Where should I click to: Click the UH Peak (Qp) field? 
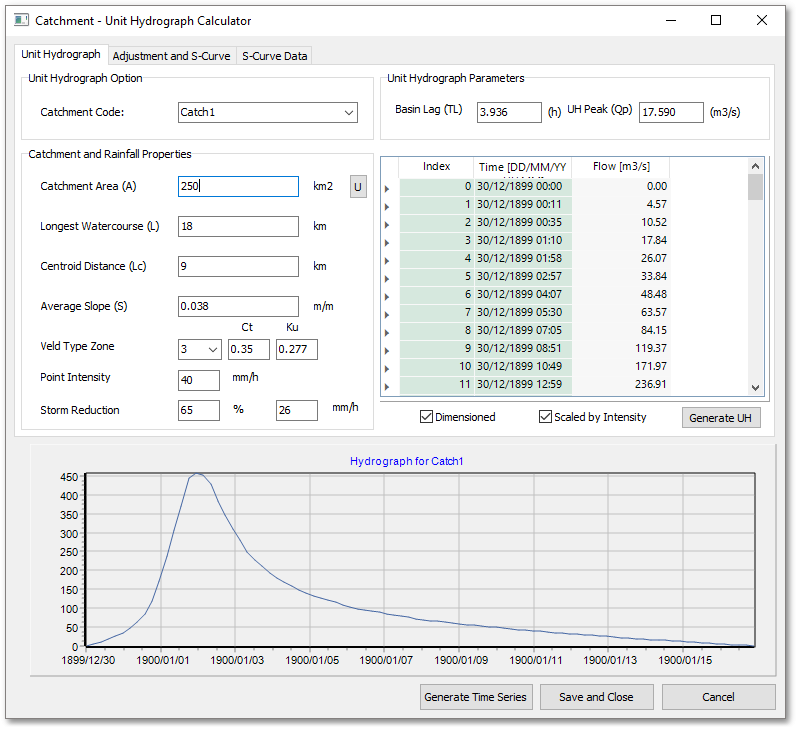(671, 112)
